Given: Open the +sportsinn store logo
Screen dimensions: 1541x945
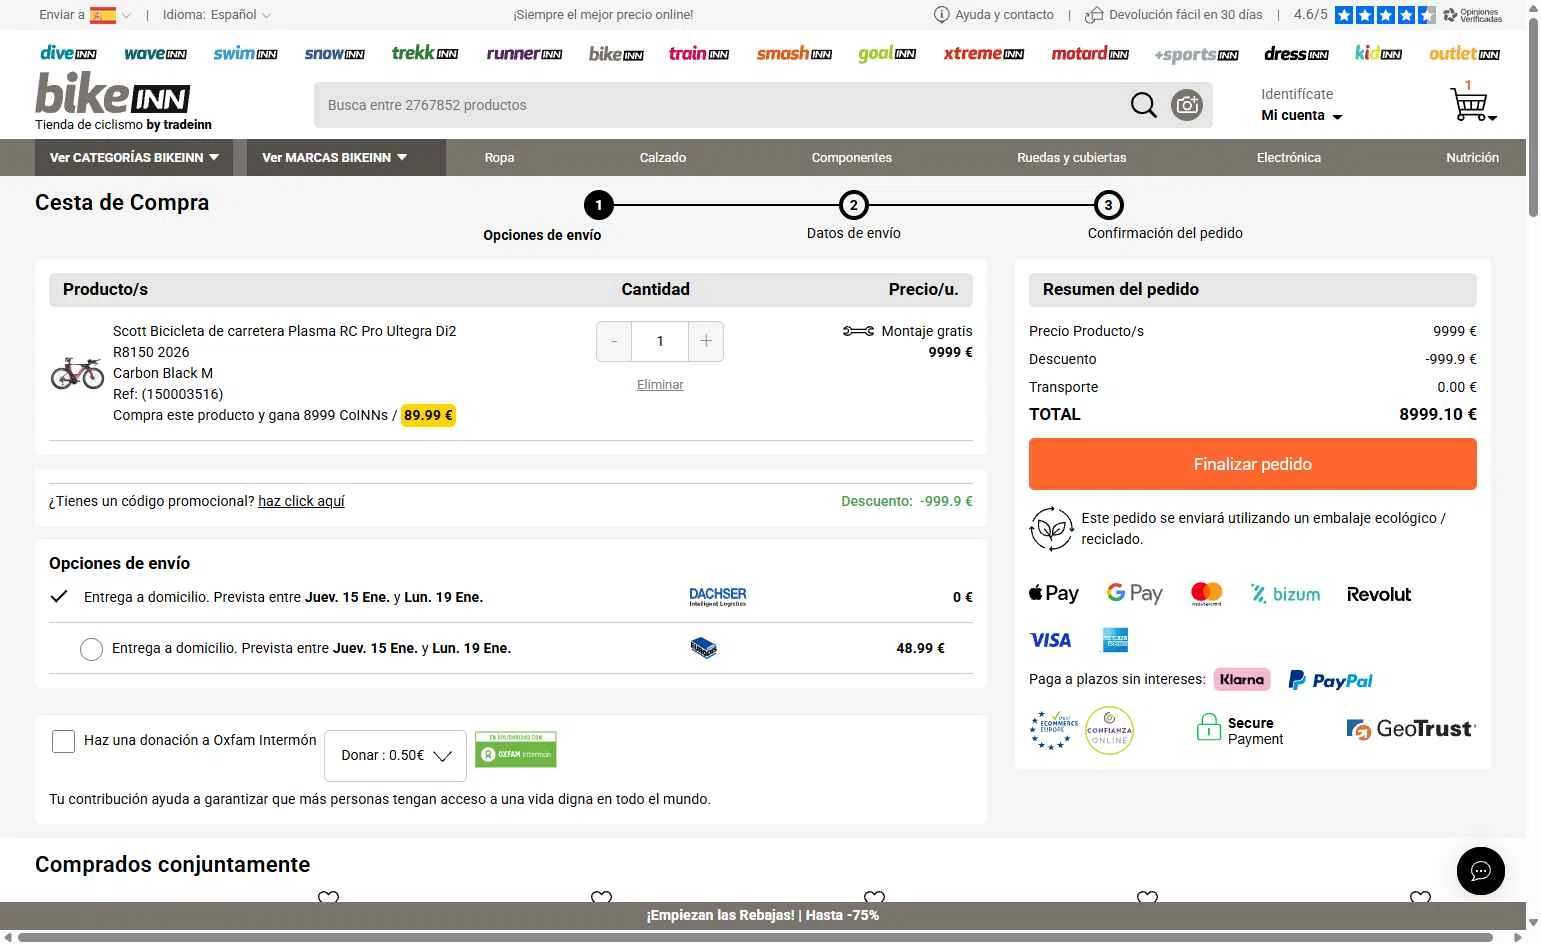Looking at the screenshot, I should (x=1196, y=54).
